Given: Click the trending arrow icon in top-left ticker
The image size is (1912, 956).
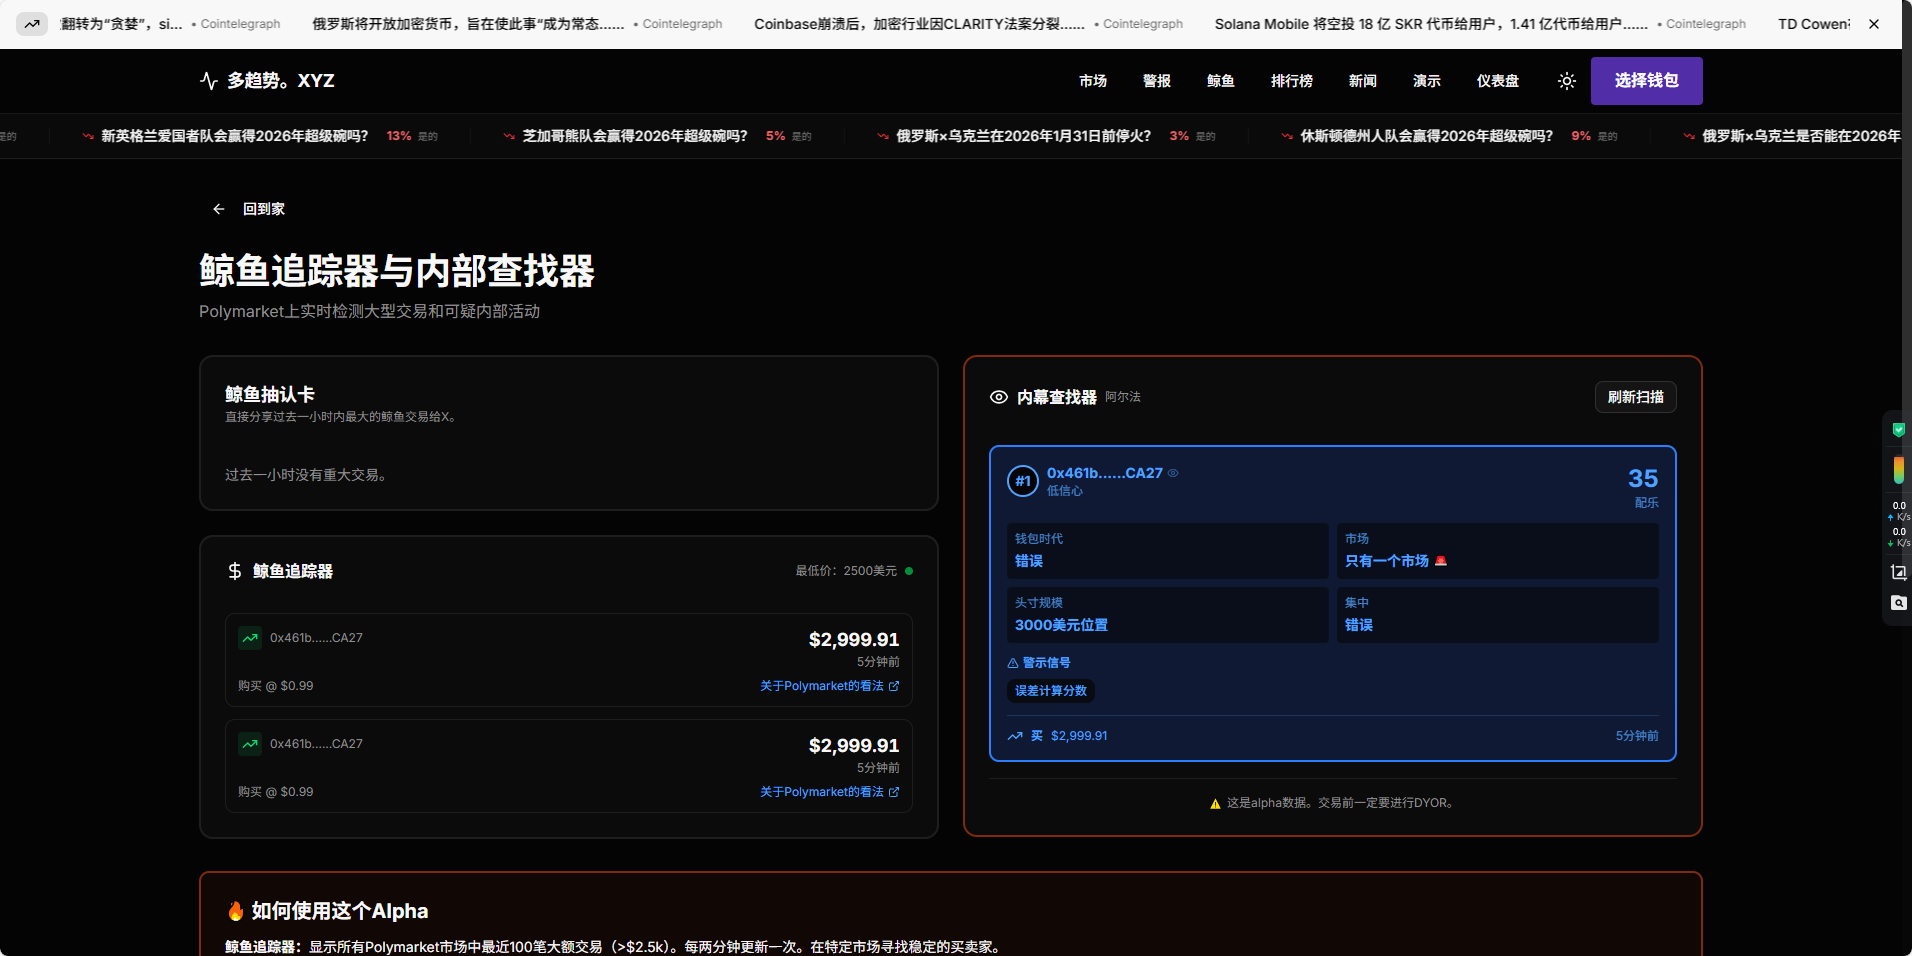Looking at the screenshot, I should click(x=32, y=24).
